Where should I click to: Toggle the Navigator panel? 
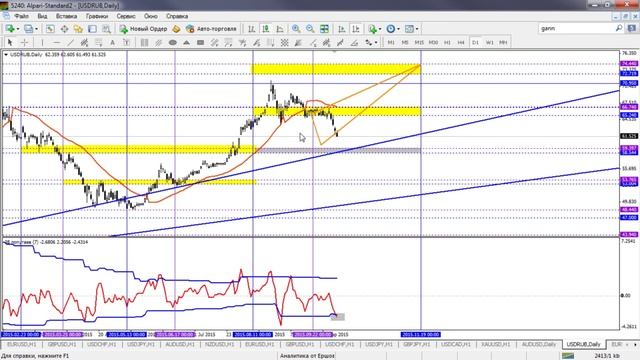(78, 29)
